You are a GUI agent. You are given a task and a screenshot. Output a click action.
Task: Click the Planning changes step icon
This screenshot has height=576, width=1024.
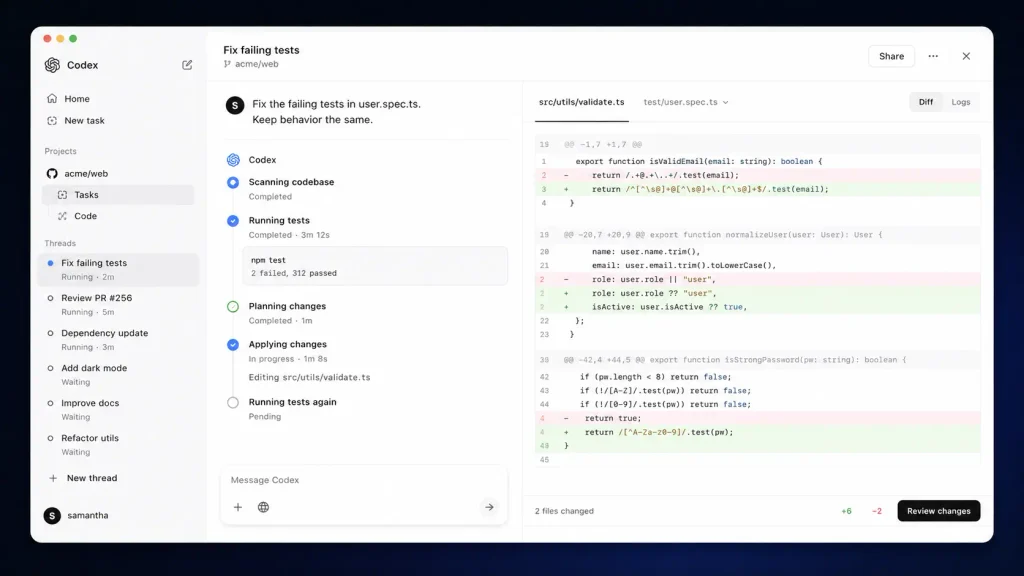[x=233, y=306]
